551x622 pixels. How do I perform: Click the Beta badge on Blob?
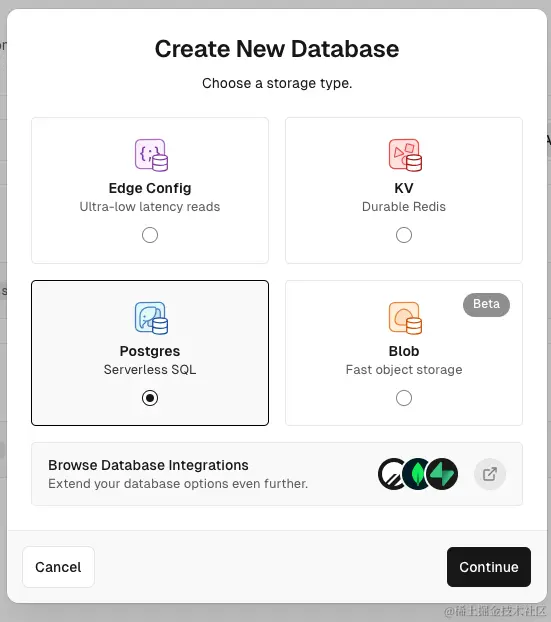[x=486, y=304]
